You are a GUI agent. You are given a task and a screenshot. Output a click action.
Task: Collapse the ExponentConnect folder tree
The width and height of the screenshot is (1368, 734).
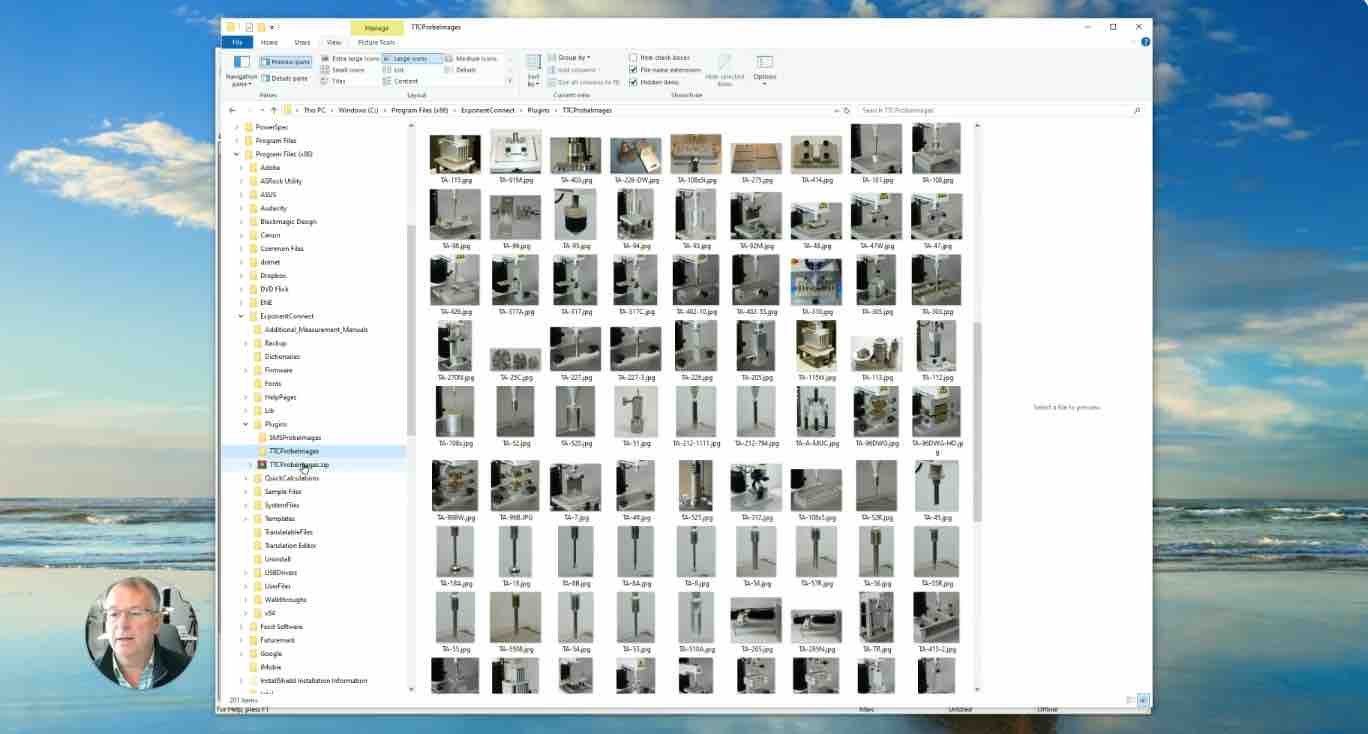tap(239, 316)
